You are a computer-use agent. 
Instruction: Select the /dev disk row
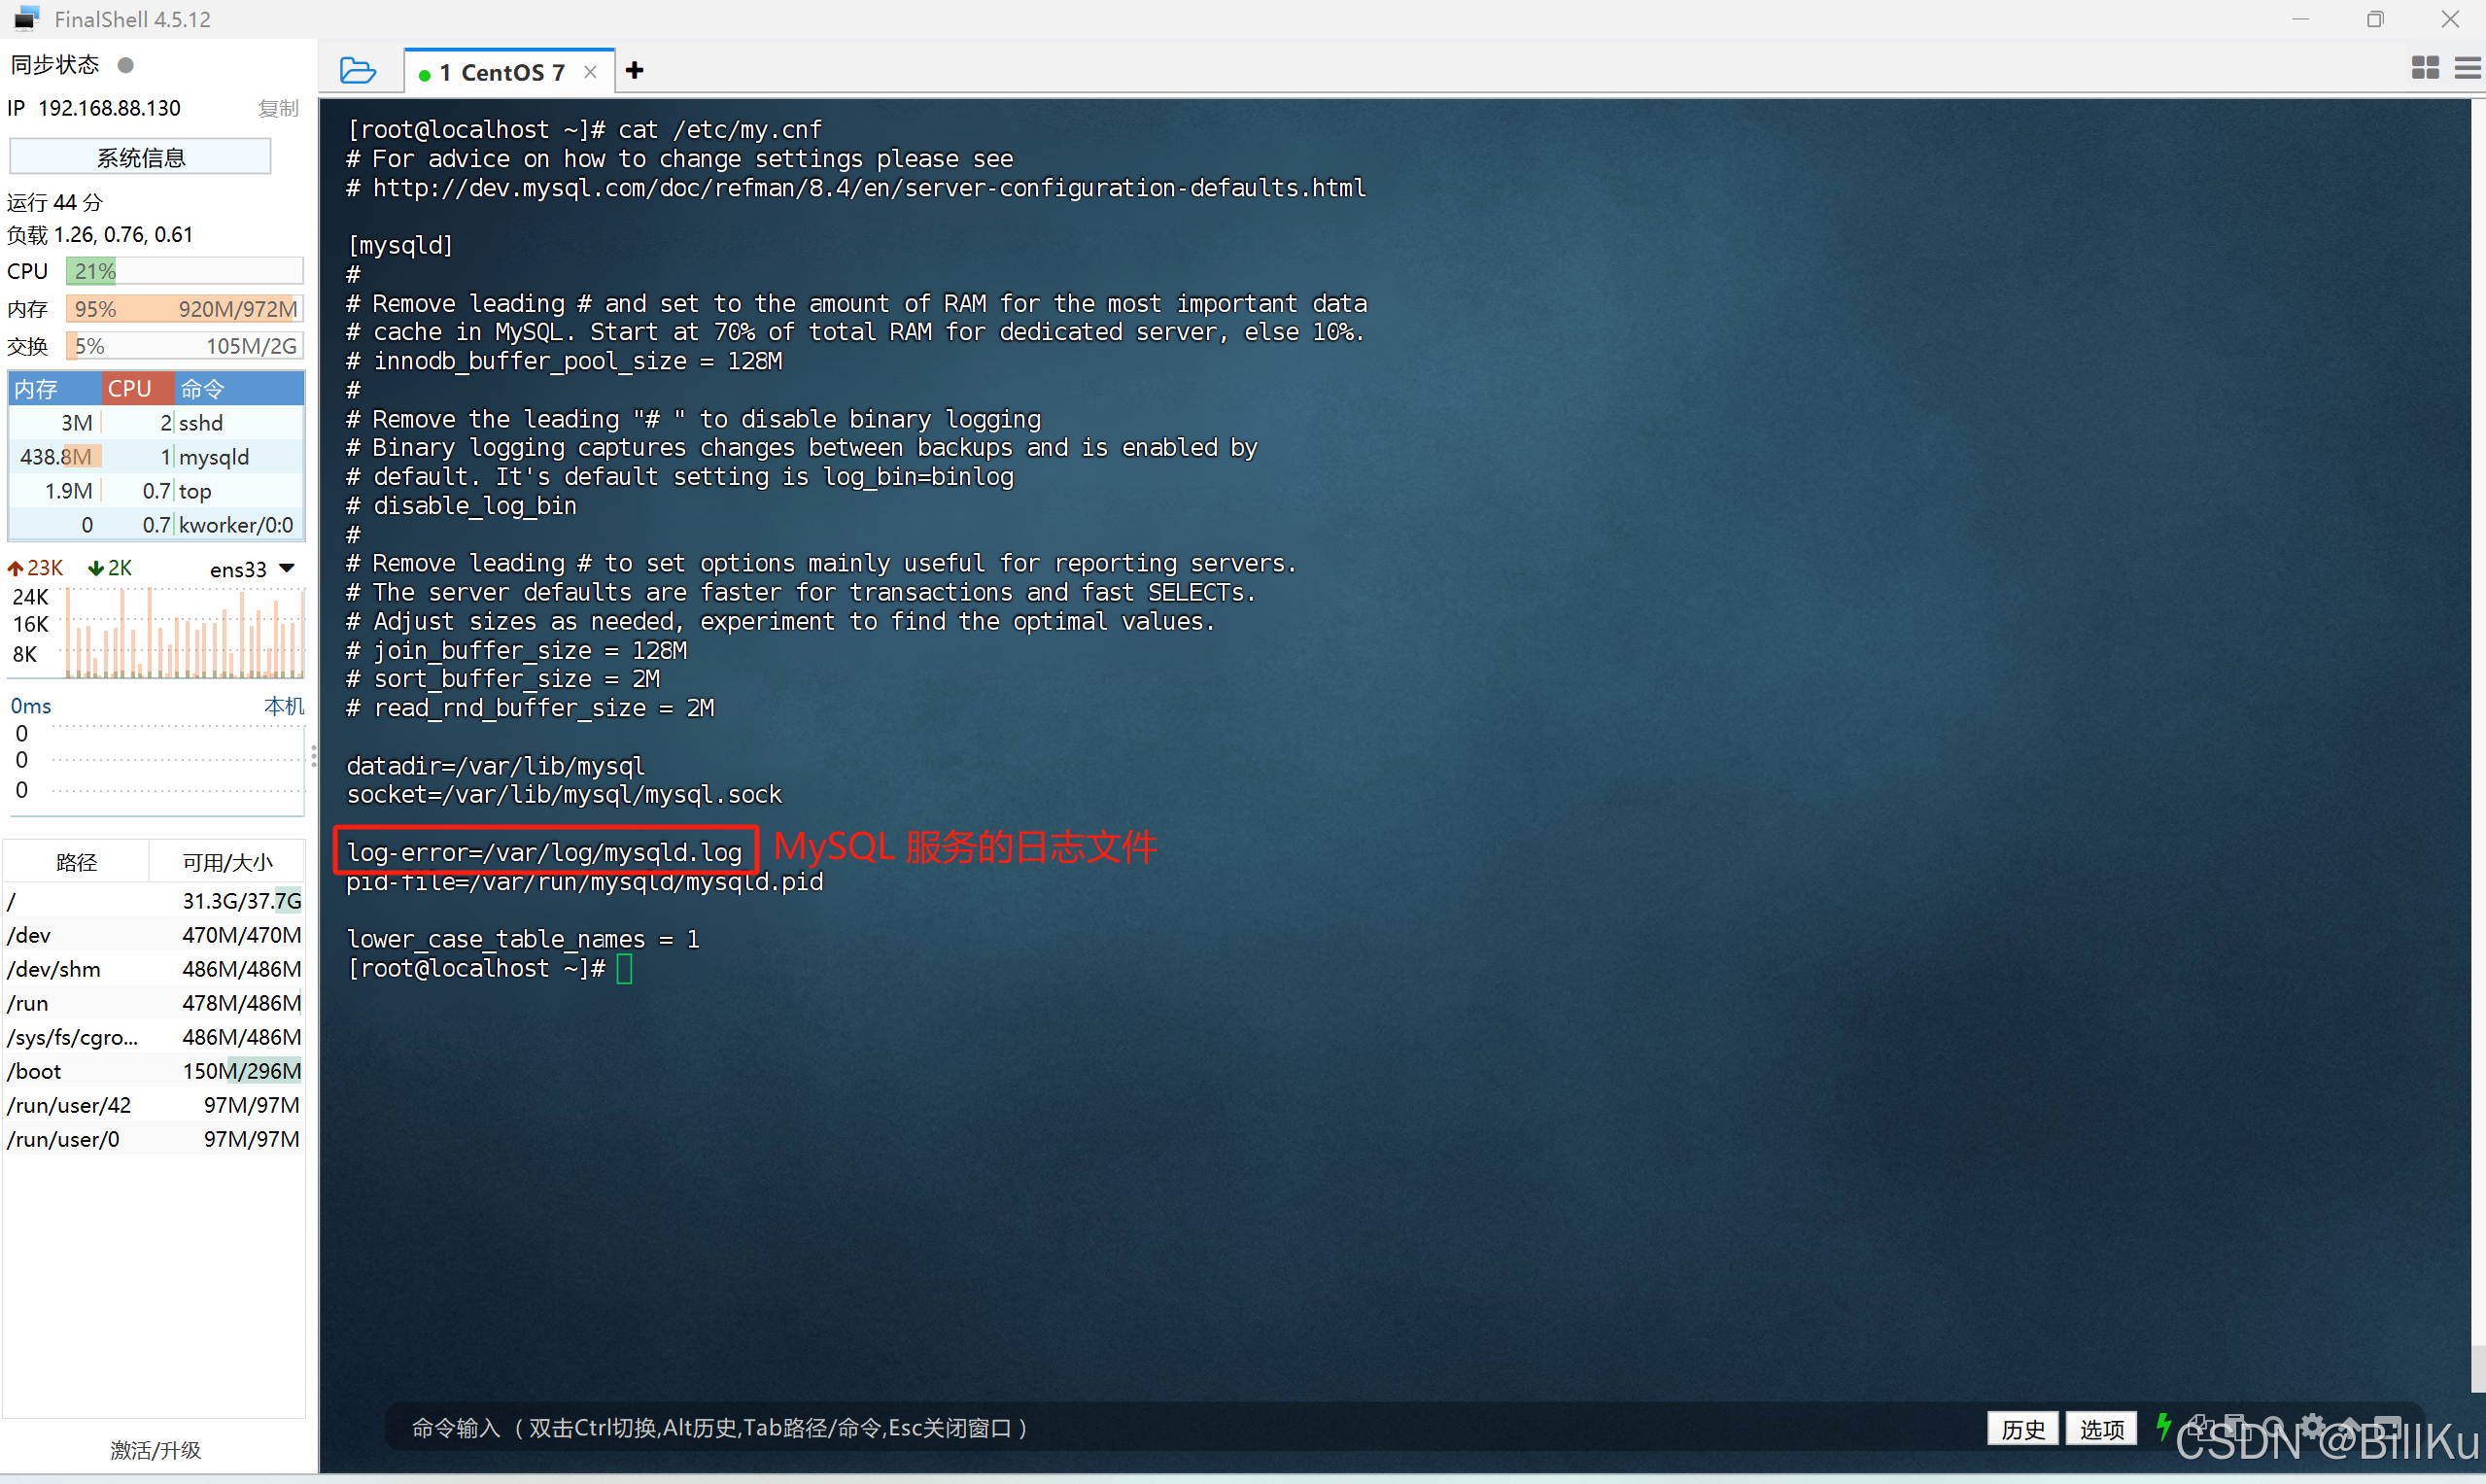[154, 935]
